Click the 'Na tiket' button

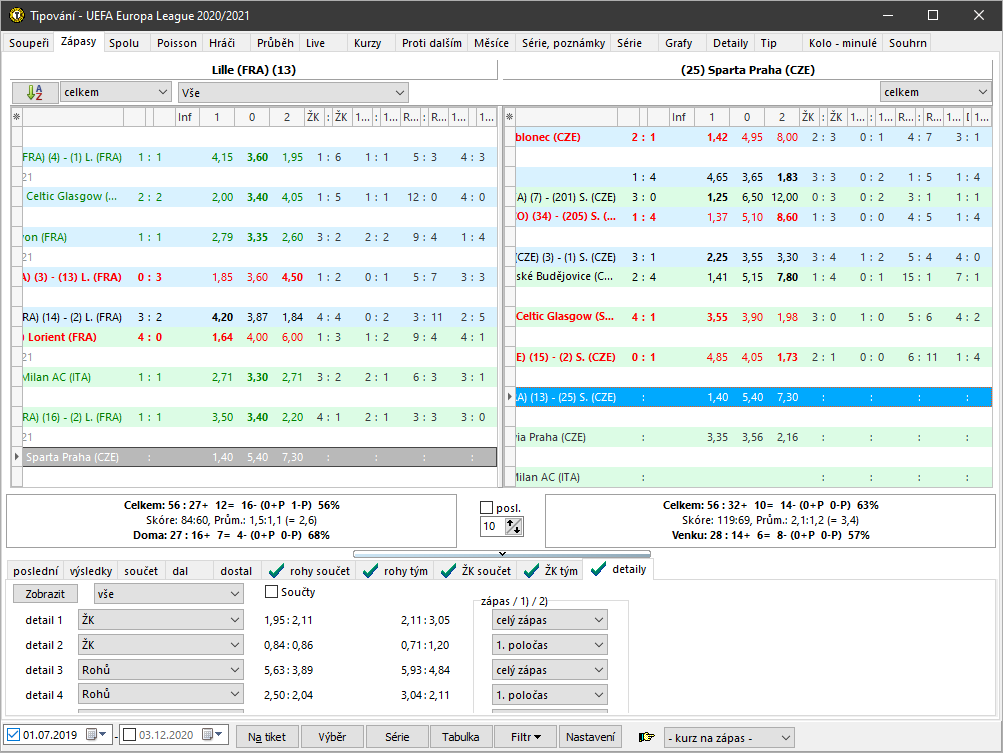(267, 737)
